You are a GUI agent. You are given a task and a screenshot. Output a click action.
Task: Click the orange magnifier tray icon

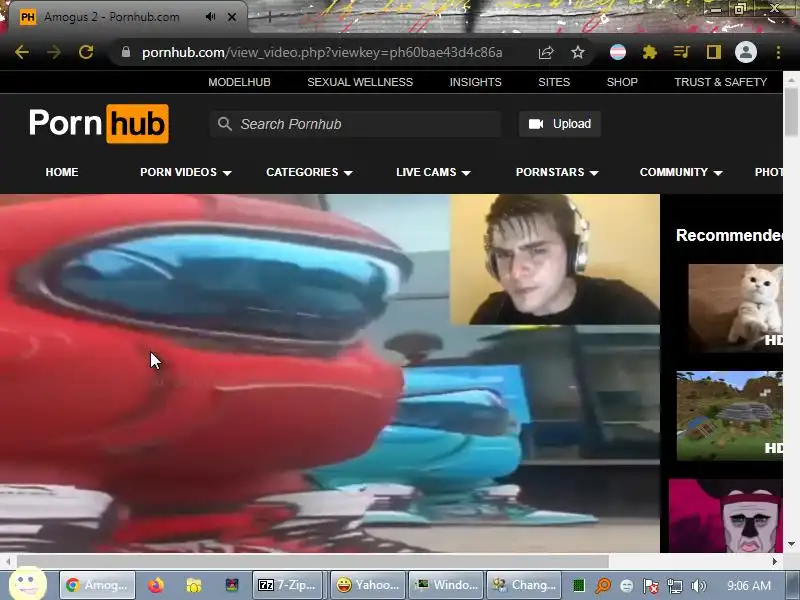tap(603, 586)
